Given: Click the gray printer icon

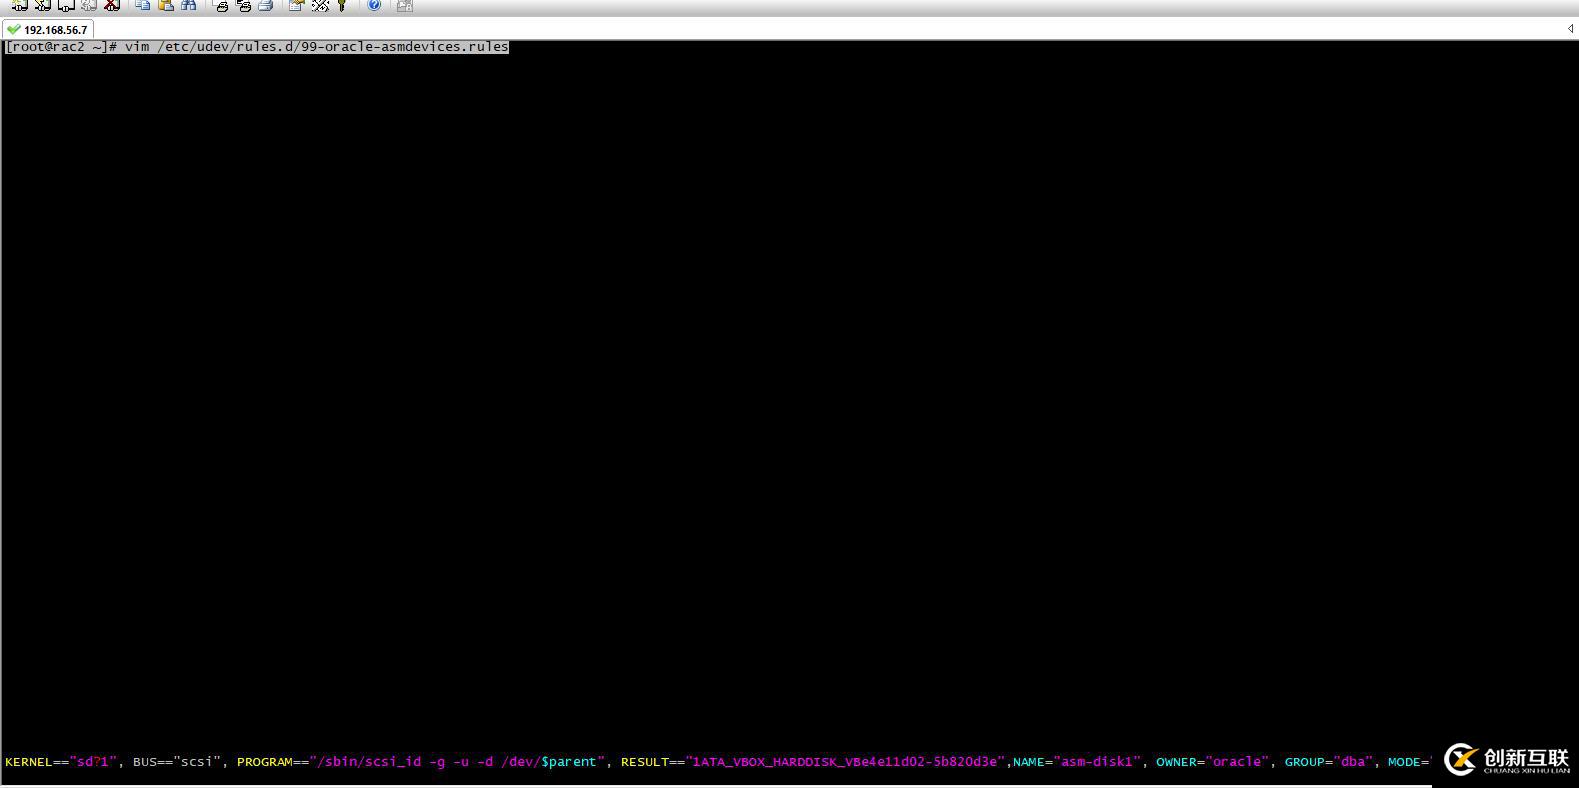Looking at the screenshot, I should pos(265,5).
